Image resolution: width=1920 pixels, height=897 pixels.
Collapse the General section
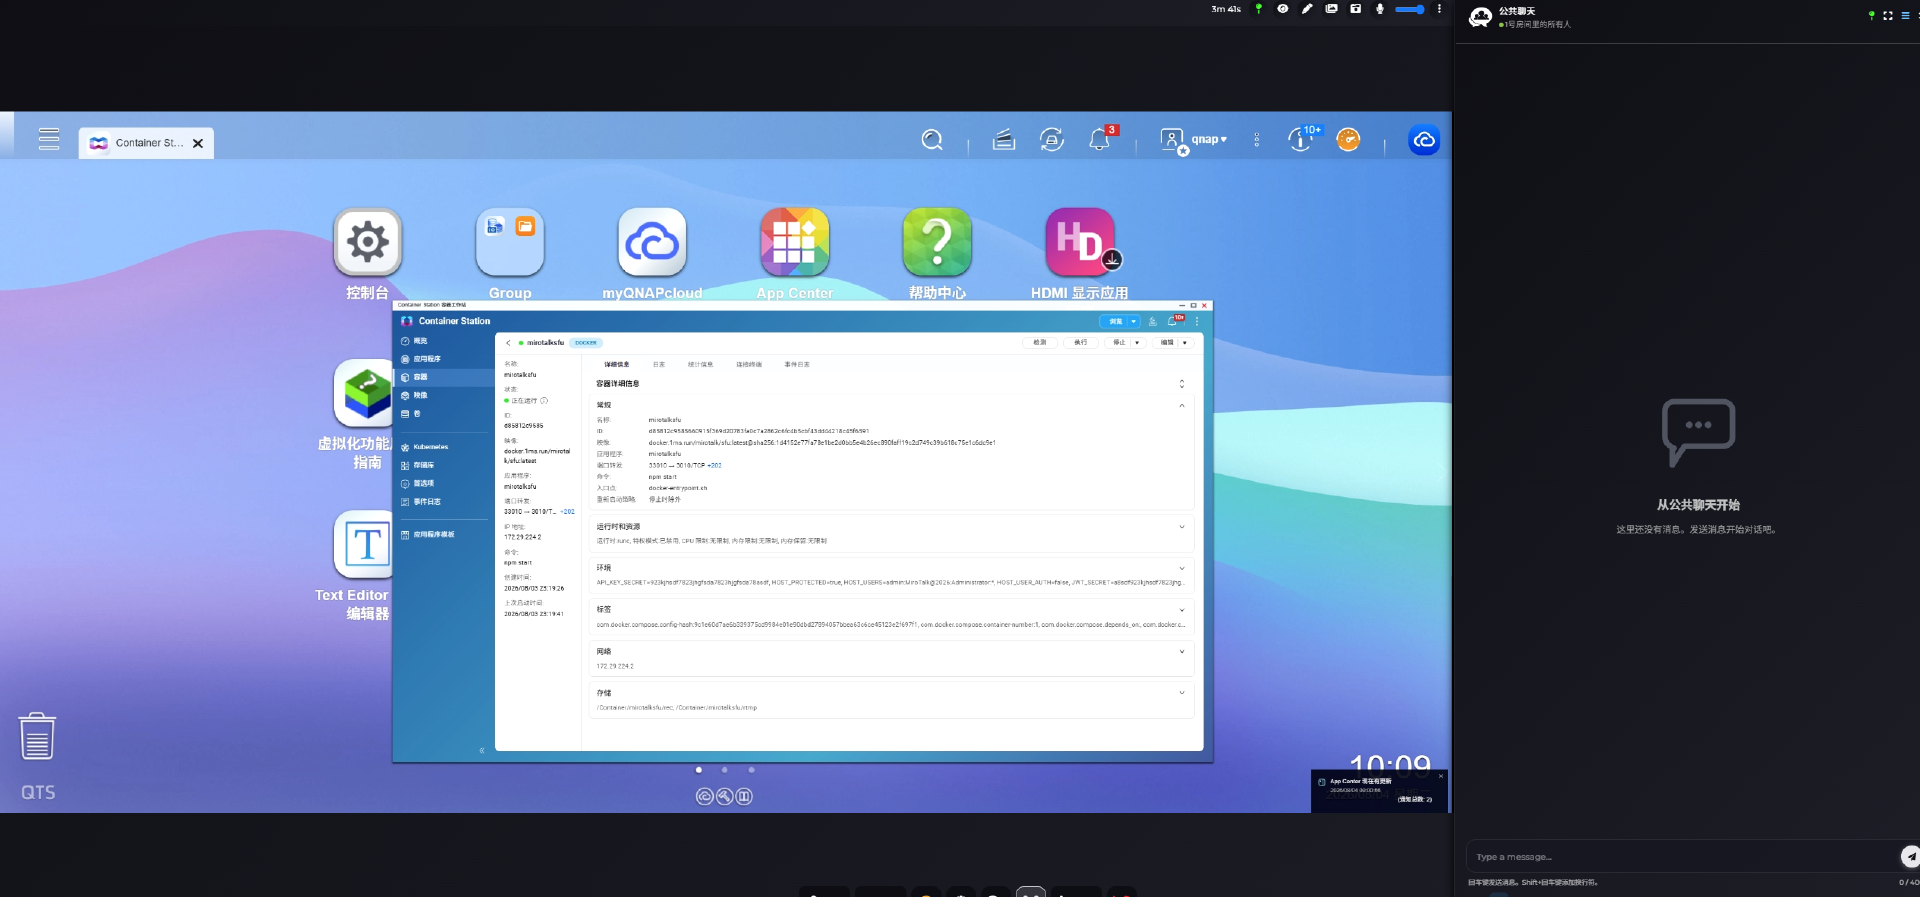click(1181, 405)
